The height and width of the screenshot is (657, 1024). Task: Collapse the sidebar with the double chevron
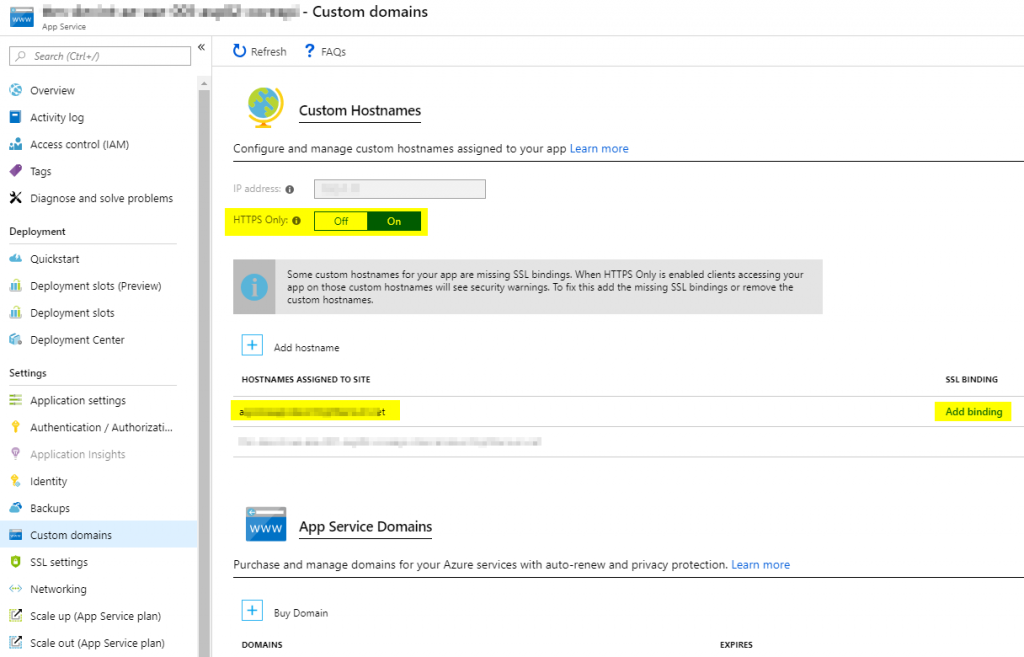[201, 46]
